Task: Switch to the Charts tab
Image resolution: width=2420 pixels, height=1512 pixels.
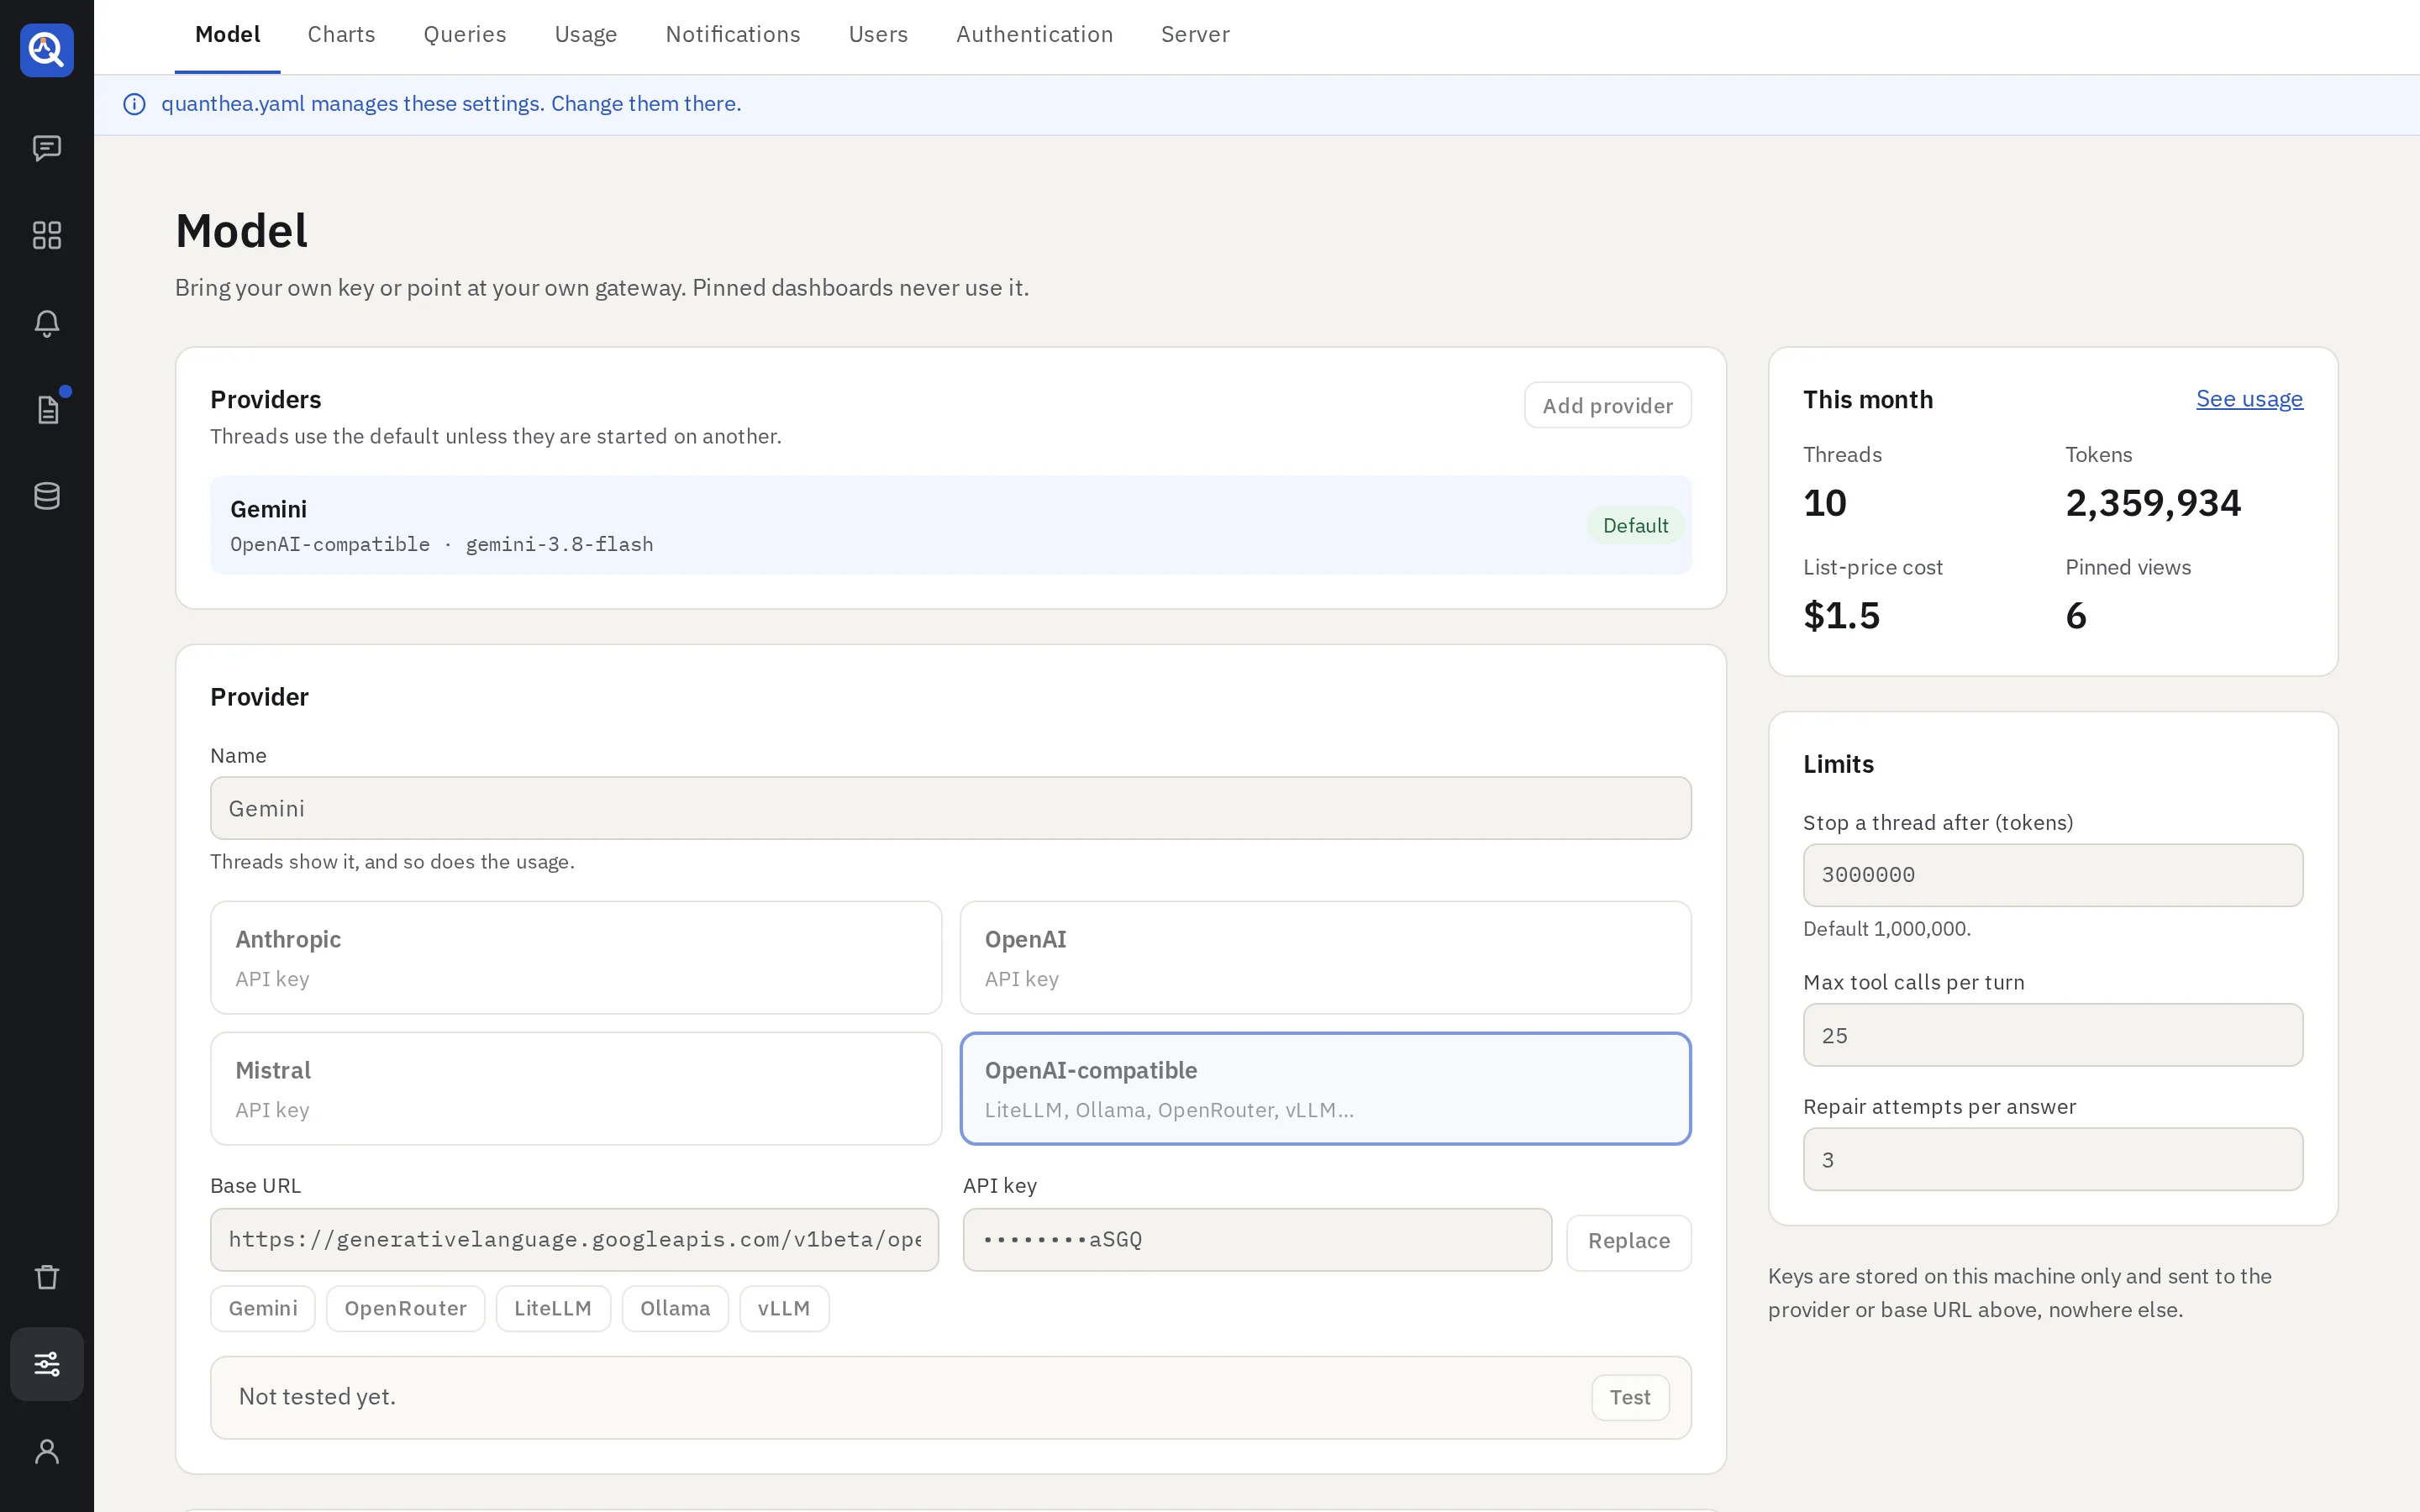Action: tap(341, 35)
